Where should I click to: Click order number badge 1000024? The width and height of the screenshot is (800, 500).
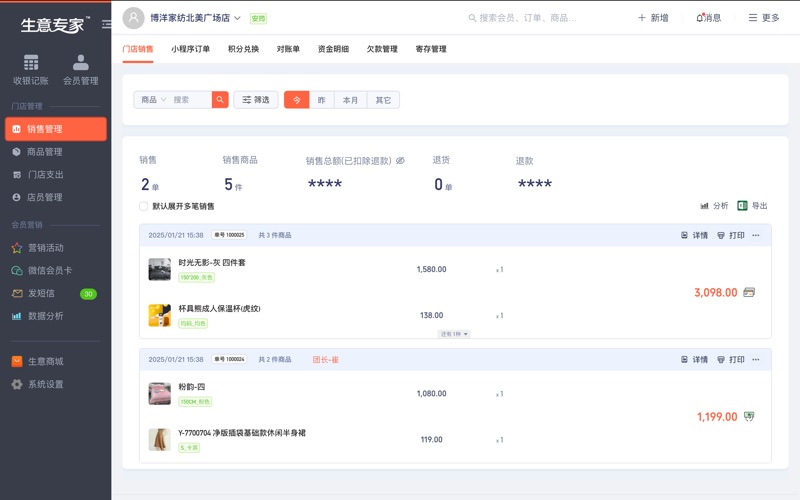[229, 359]
